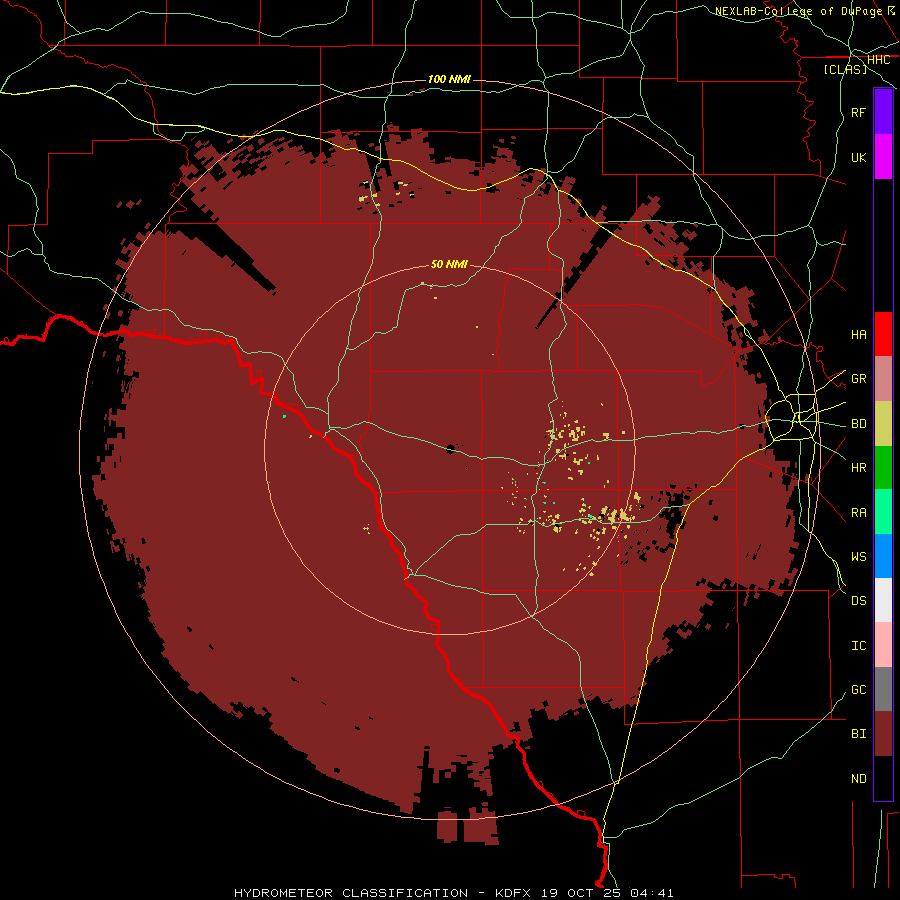Click the DS legend label

[x=859, y=601]
